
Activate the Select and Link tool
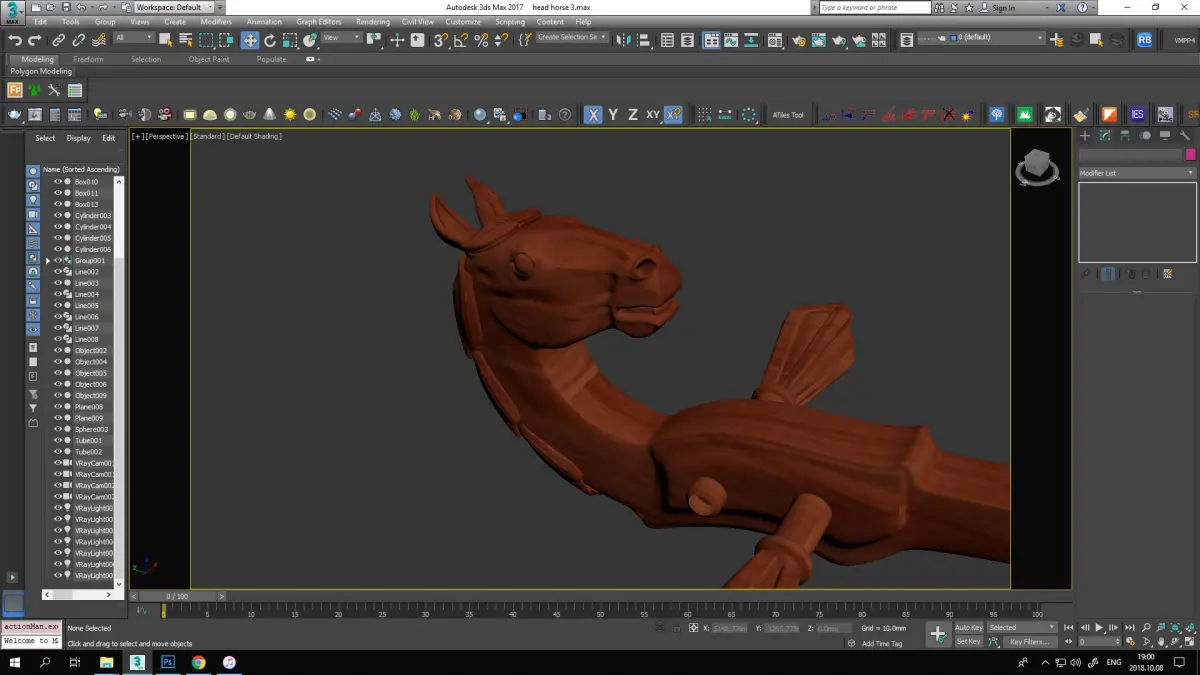(58, 40)
